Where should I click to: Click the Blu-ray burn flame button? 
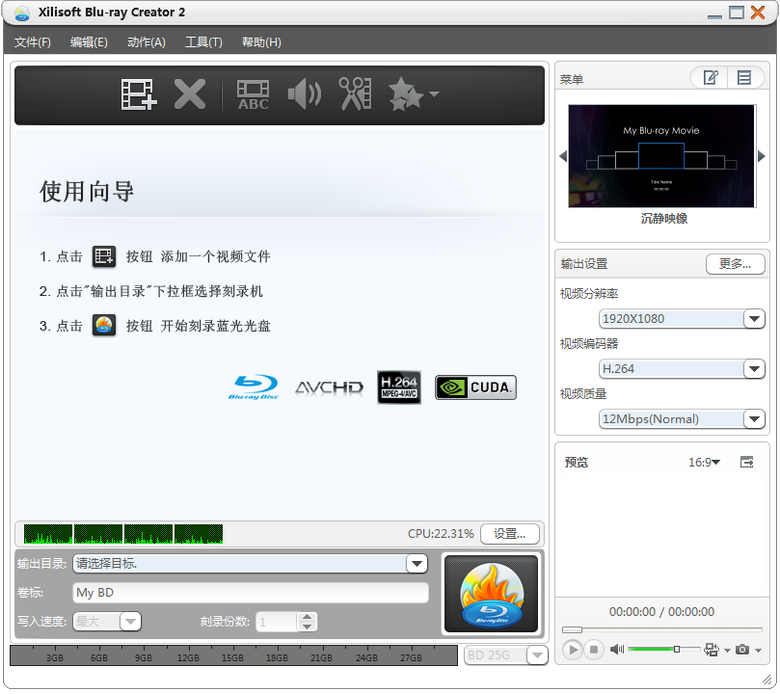pos(491,594)
